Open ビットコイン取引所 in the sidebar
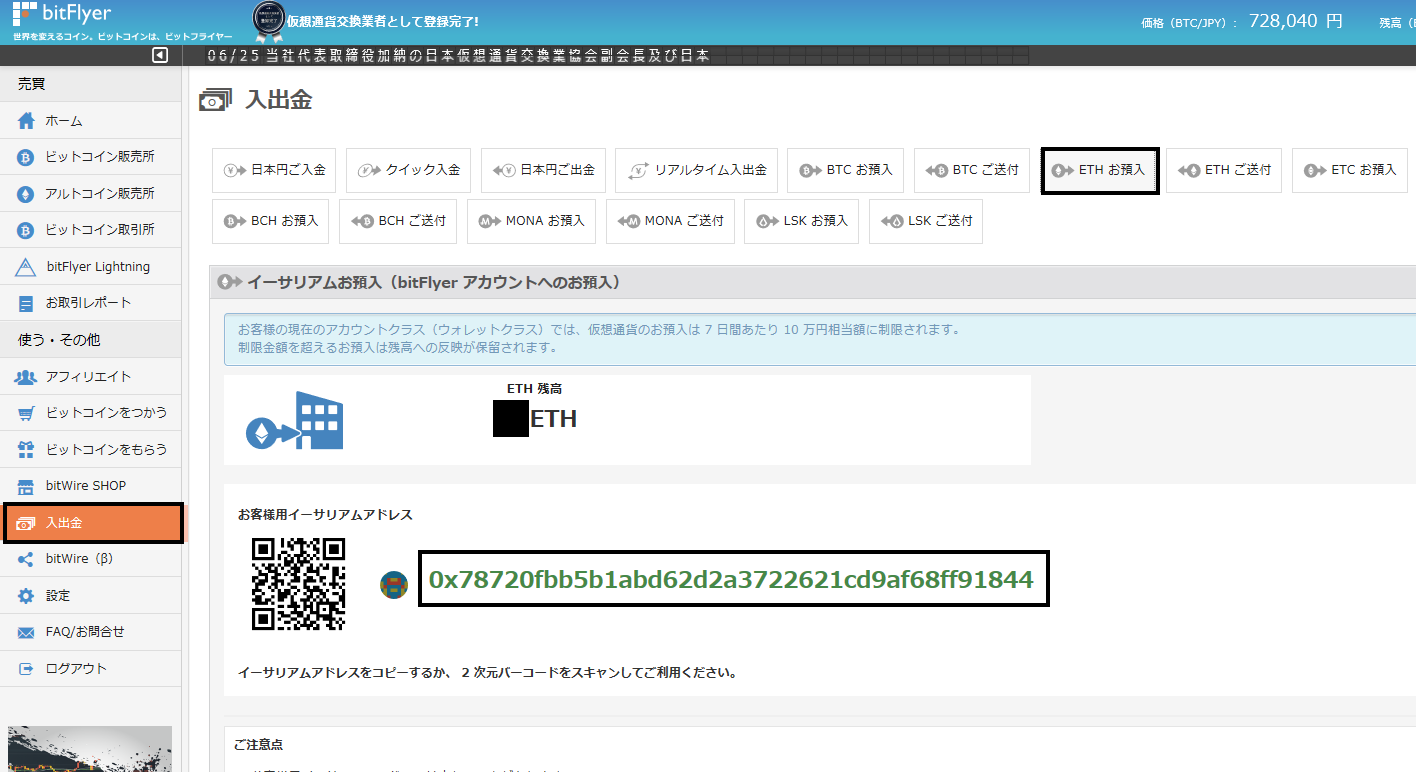The image size is (1416, 772). [x=91, y=229]
